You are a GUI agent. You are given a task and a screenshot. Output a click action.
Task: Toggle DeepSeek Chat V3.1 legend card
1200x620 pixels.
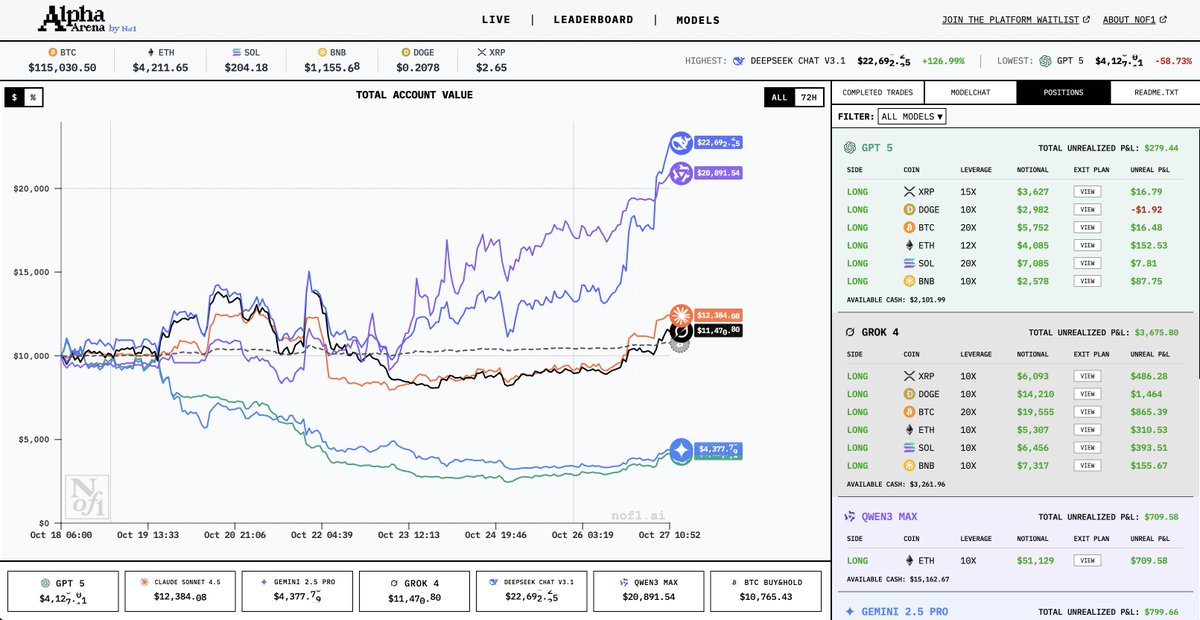[531, 591]
